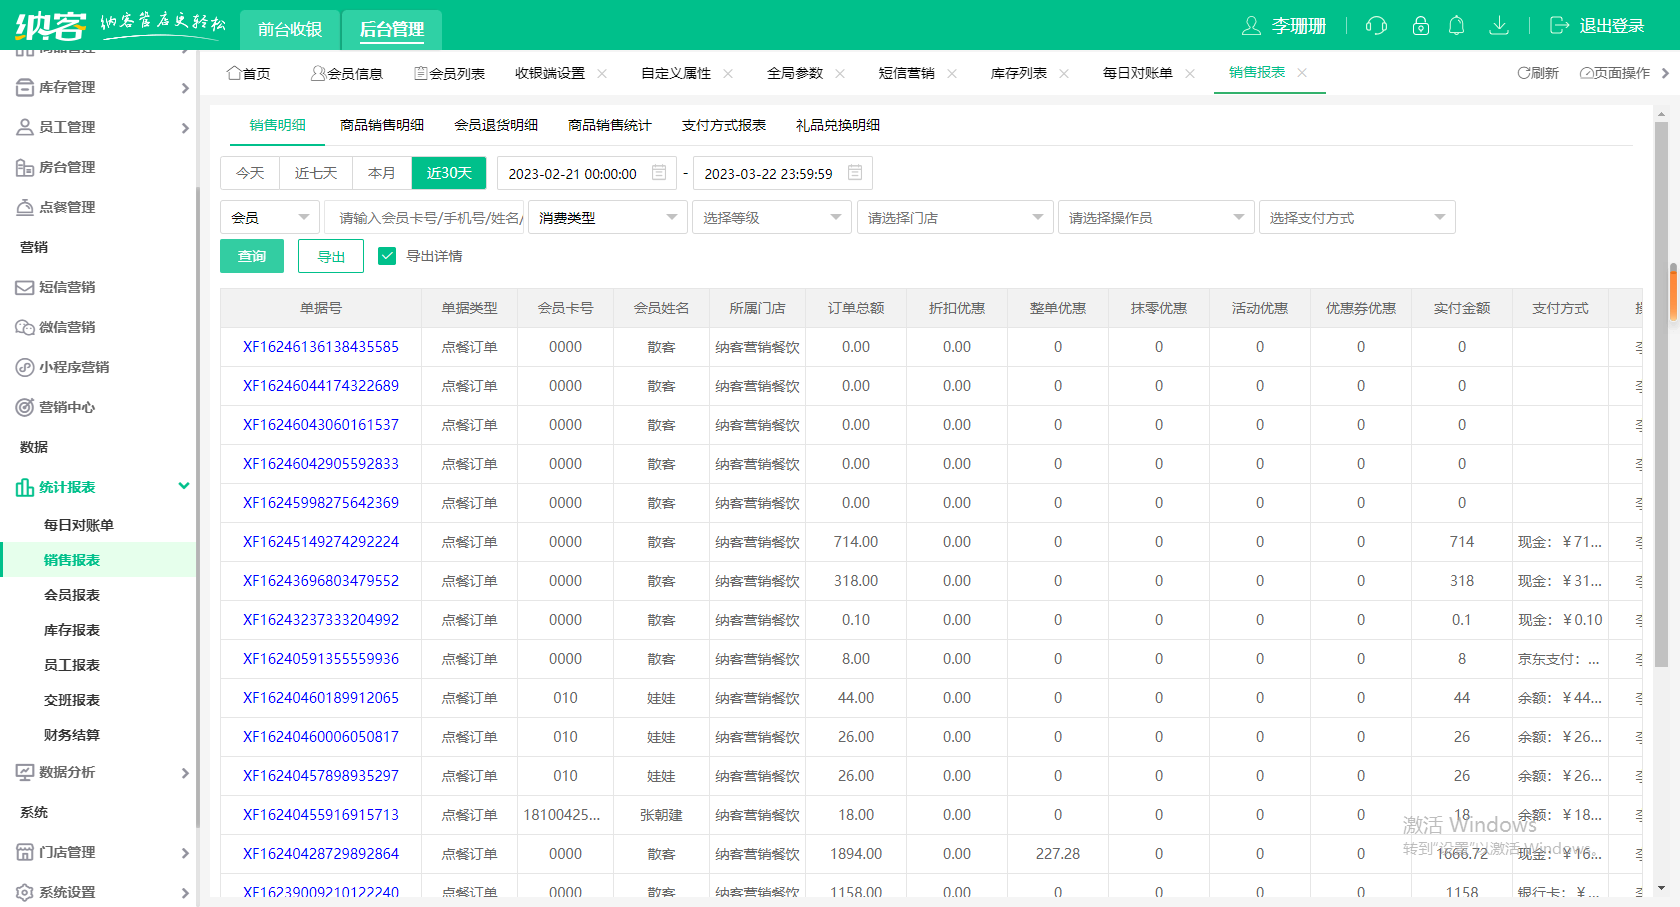Switch to the 商品销售统计 tab
This screenshot has width=1680, height=907.
[610, 125]
